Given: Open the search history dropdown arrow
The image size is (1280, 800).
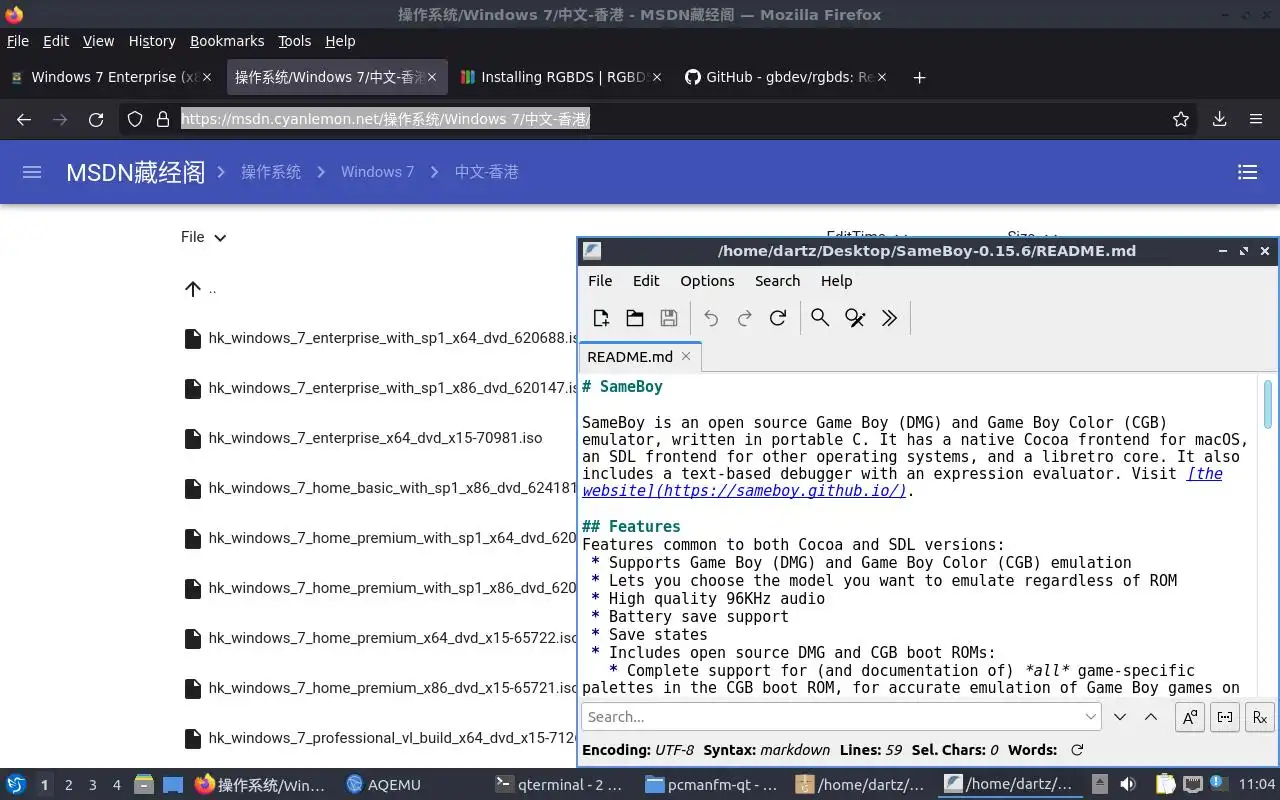Looking at the screenshot, I should pyautogui.click(x=1090, y=717).
